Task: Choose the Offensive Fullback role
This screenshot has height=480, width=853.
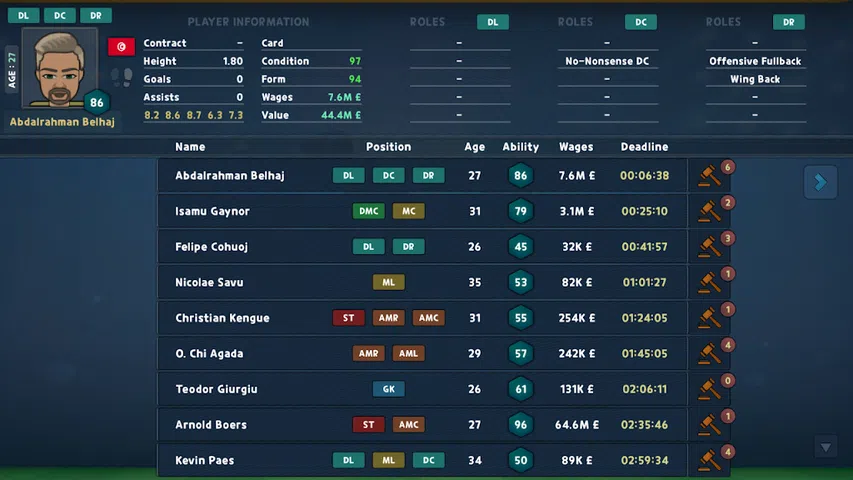Action: coord(755,62)
